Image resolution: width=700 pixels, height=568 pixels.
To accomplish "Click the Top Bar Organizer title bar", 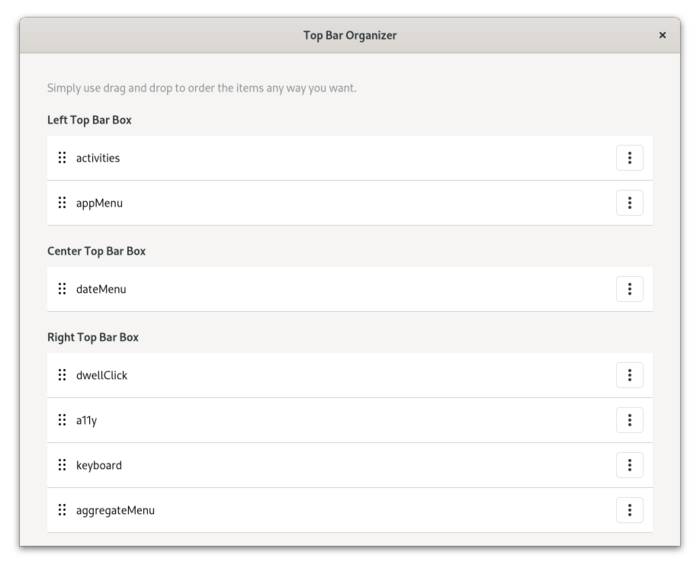I will [349, 35].
